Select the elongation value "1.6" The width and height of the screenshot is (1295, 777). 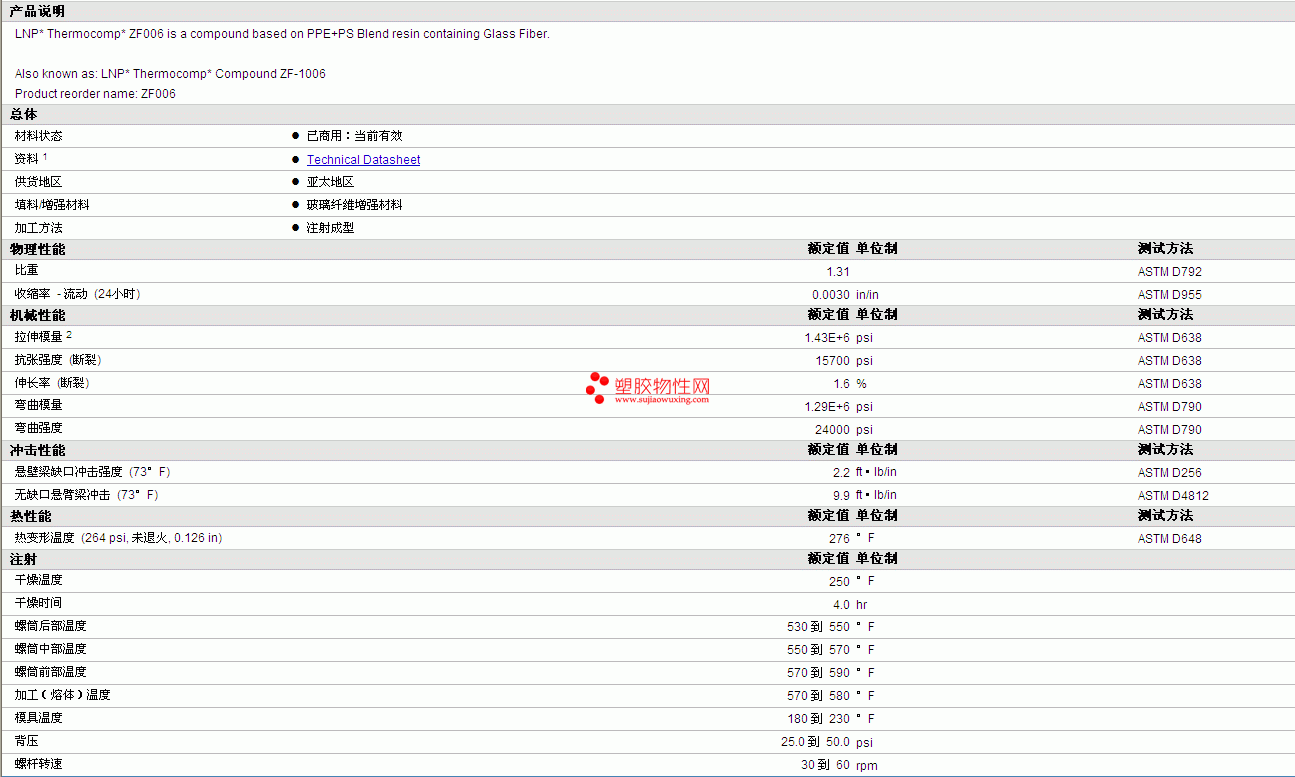pyautogui.click(x=842, y=384)
